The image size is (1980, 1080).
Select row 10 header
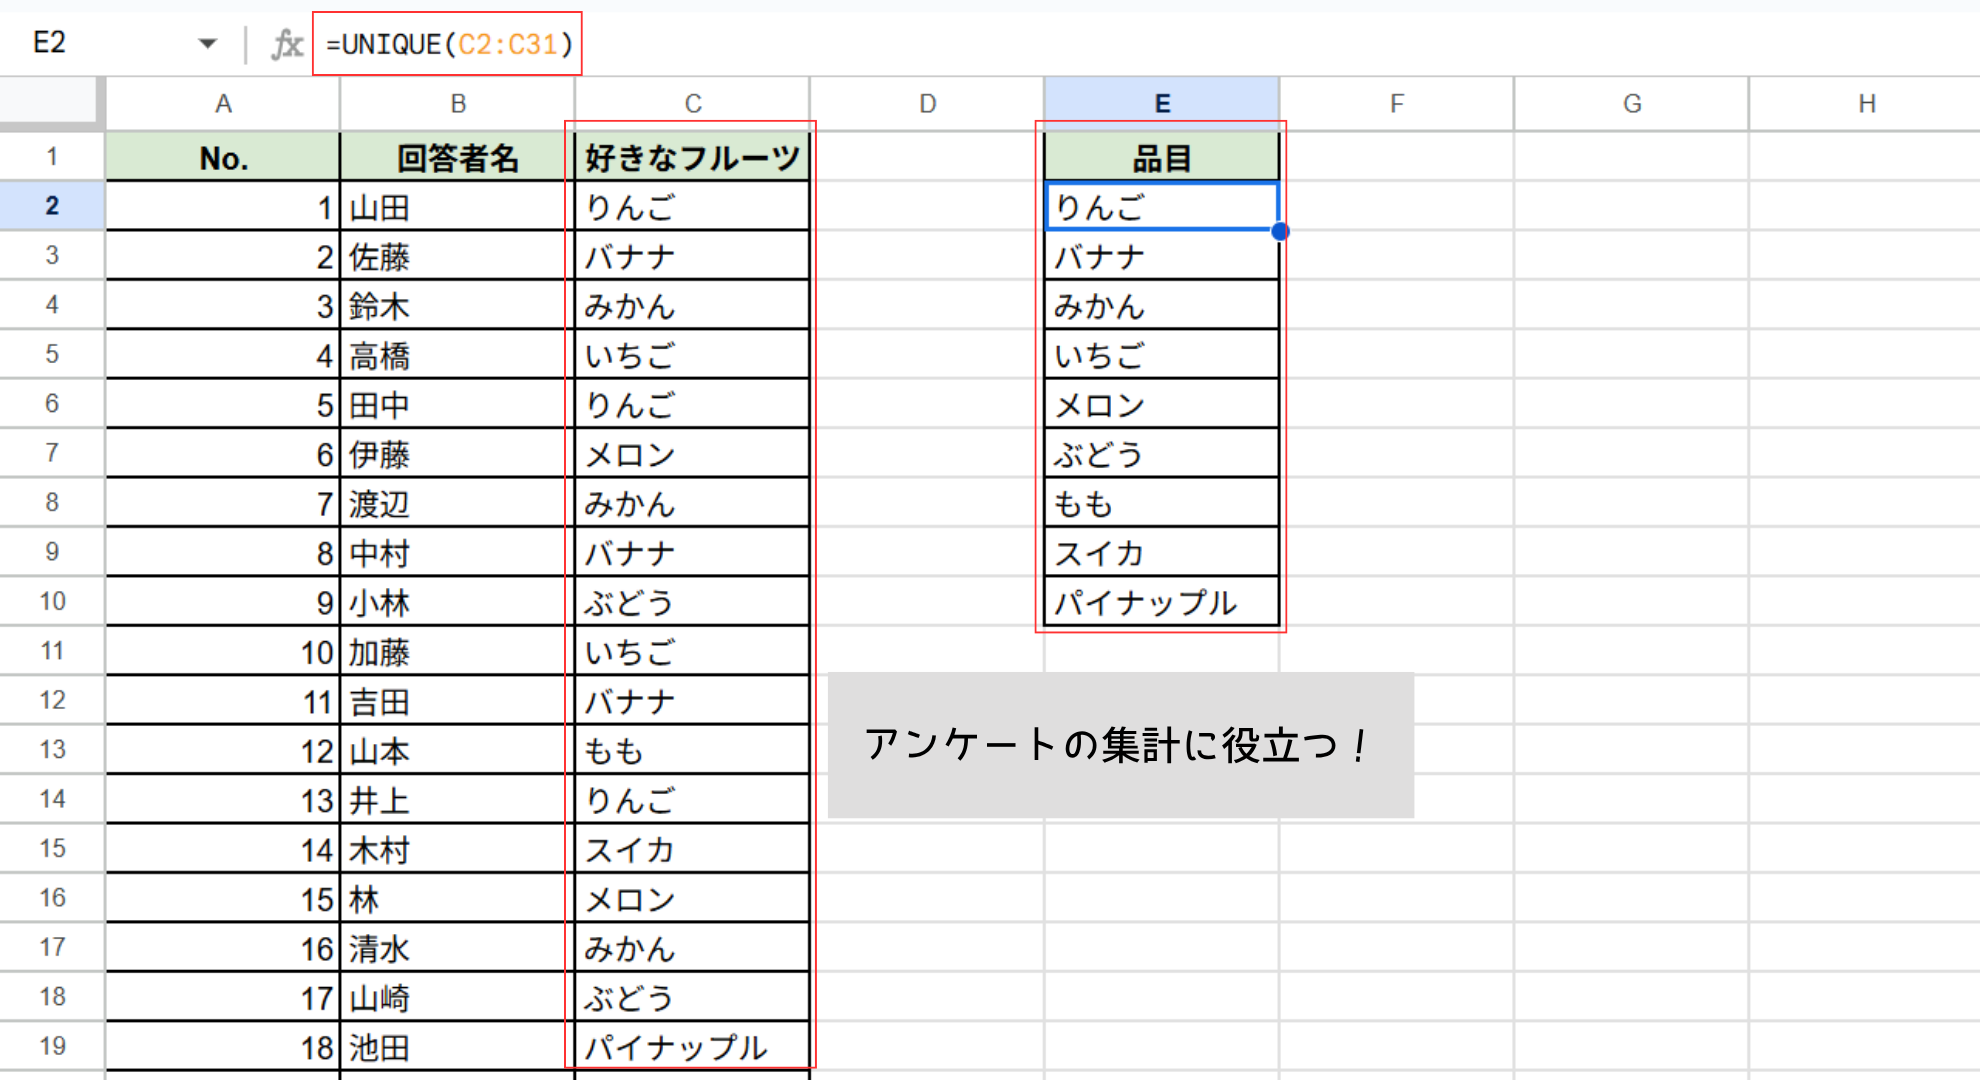click(x=52, y=602)
